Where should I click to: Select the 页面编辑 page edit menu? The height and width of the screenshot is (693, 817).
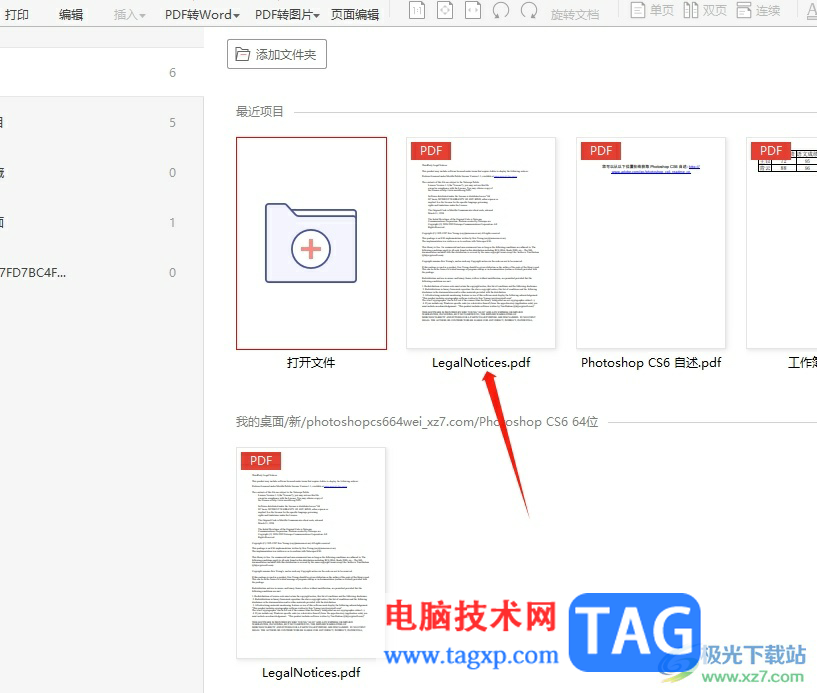pos(355,15)
